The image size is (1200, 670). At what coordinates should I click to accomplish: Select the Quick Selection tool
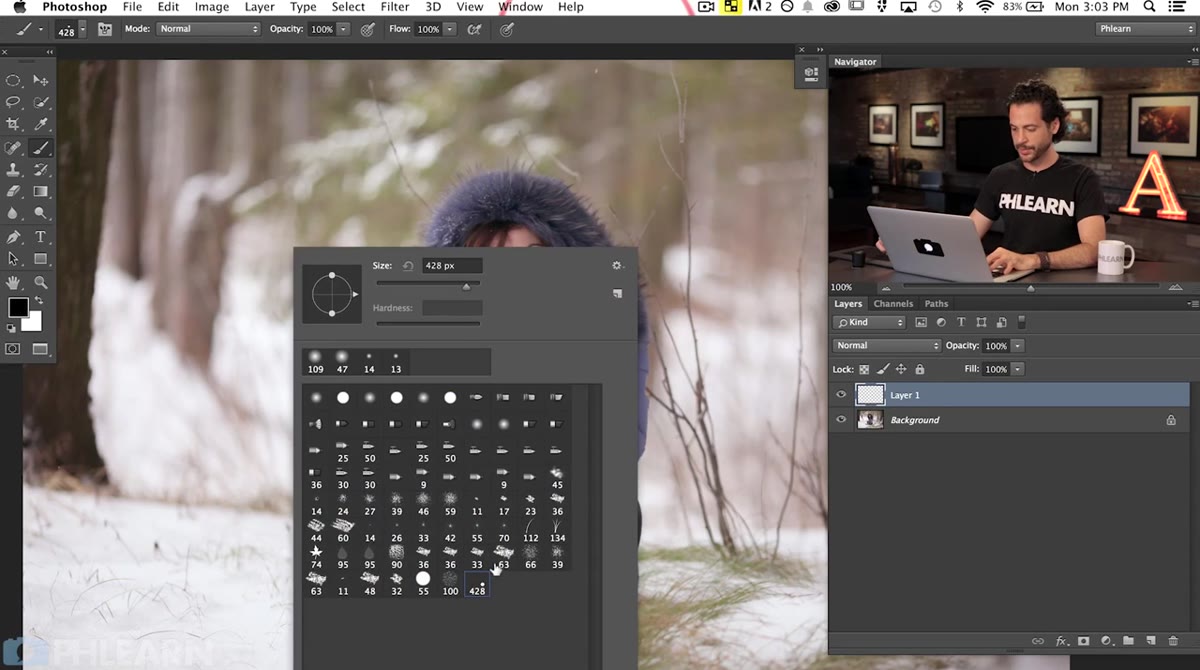[41, 102]
